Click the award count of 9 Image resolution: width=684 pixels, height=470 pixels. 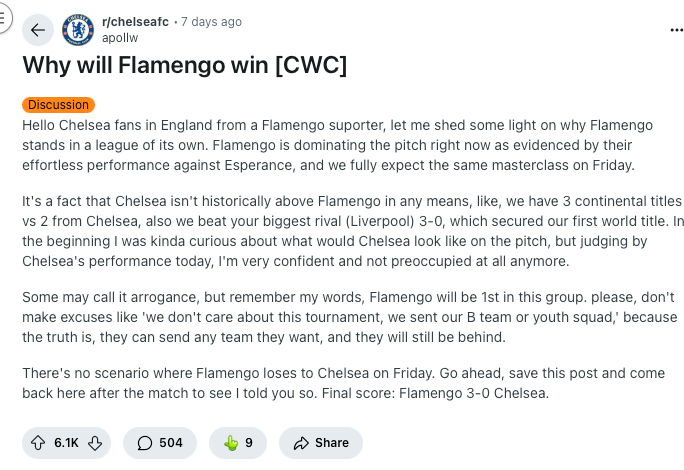(249, 443)
